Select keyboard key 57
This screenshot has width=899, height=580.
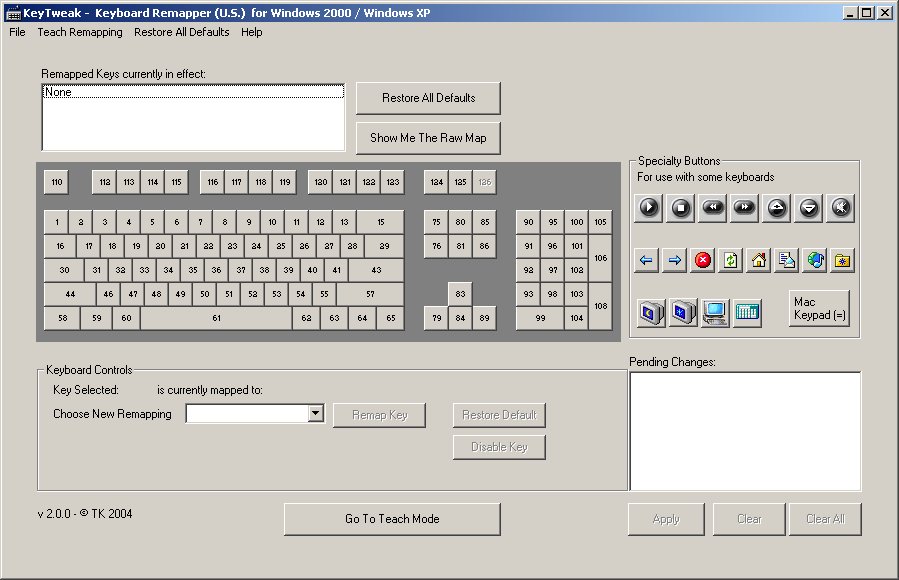point(370,294)
